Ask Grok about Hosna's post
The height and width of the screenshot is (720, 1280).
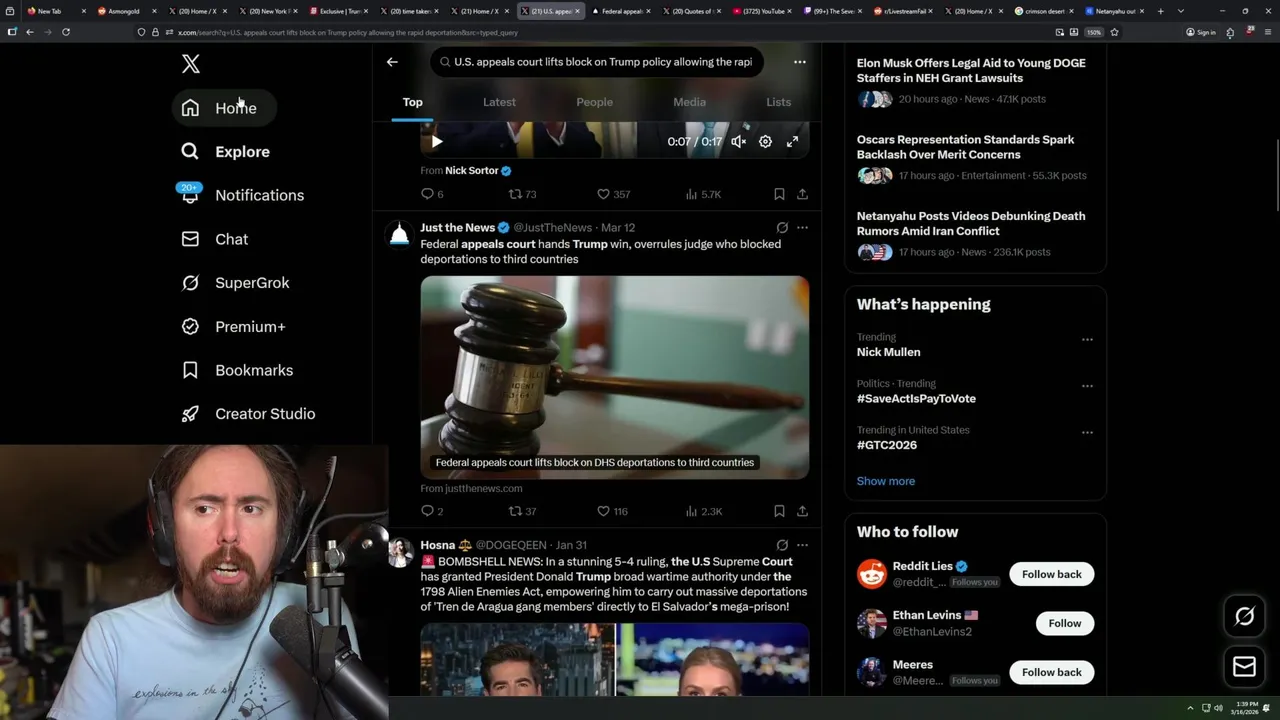(782, 545)
